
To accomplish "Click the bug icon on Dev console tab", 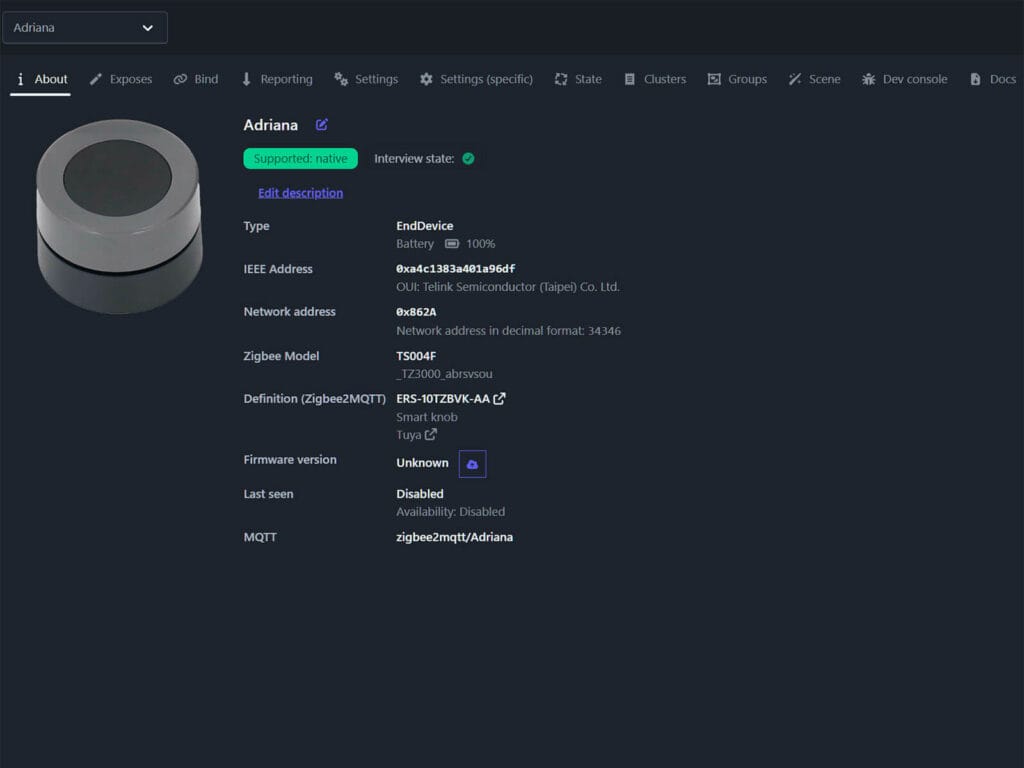I will [869, 79].
